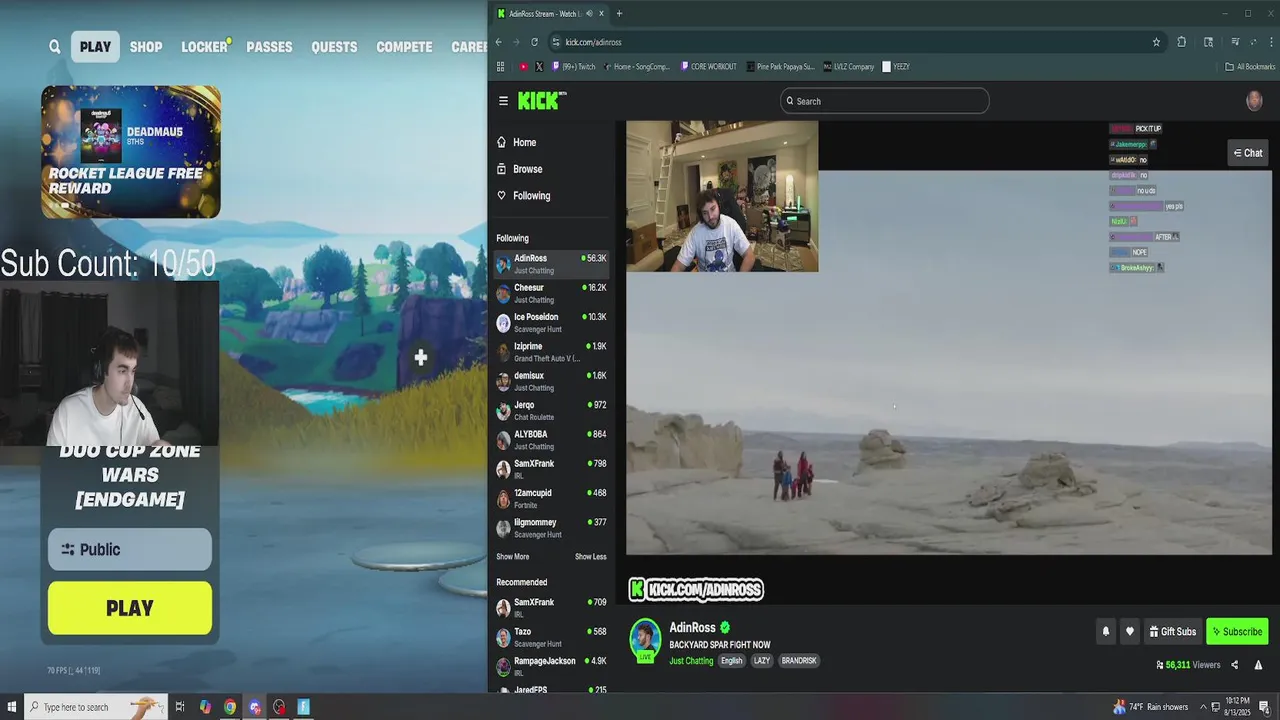Open 12amcupid channel in Following list
Viewport: 1280px width, 720px height.
(x=552, y=499)
